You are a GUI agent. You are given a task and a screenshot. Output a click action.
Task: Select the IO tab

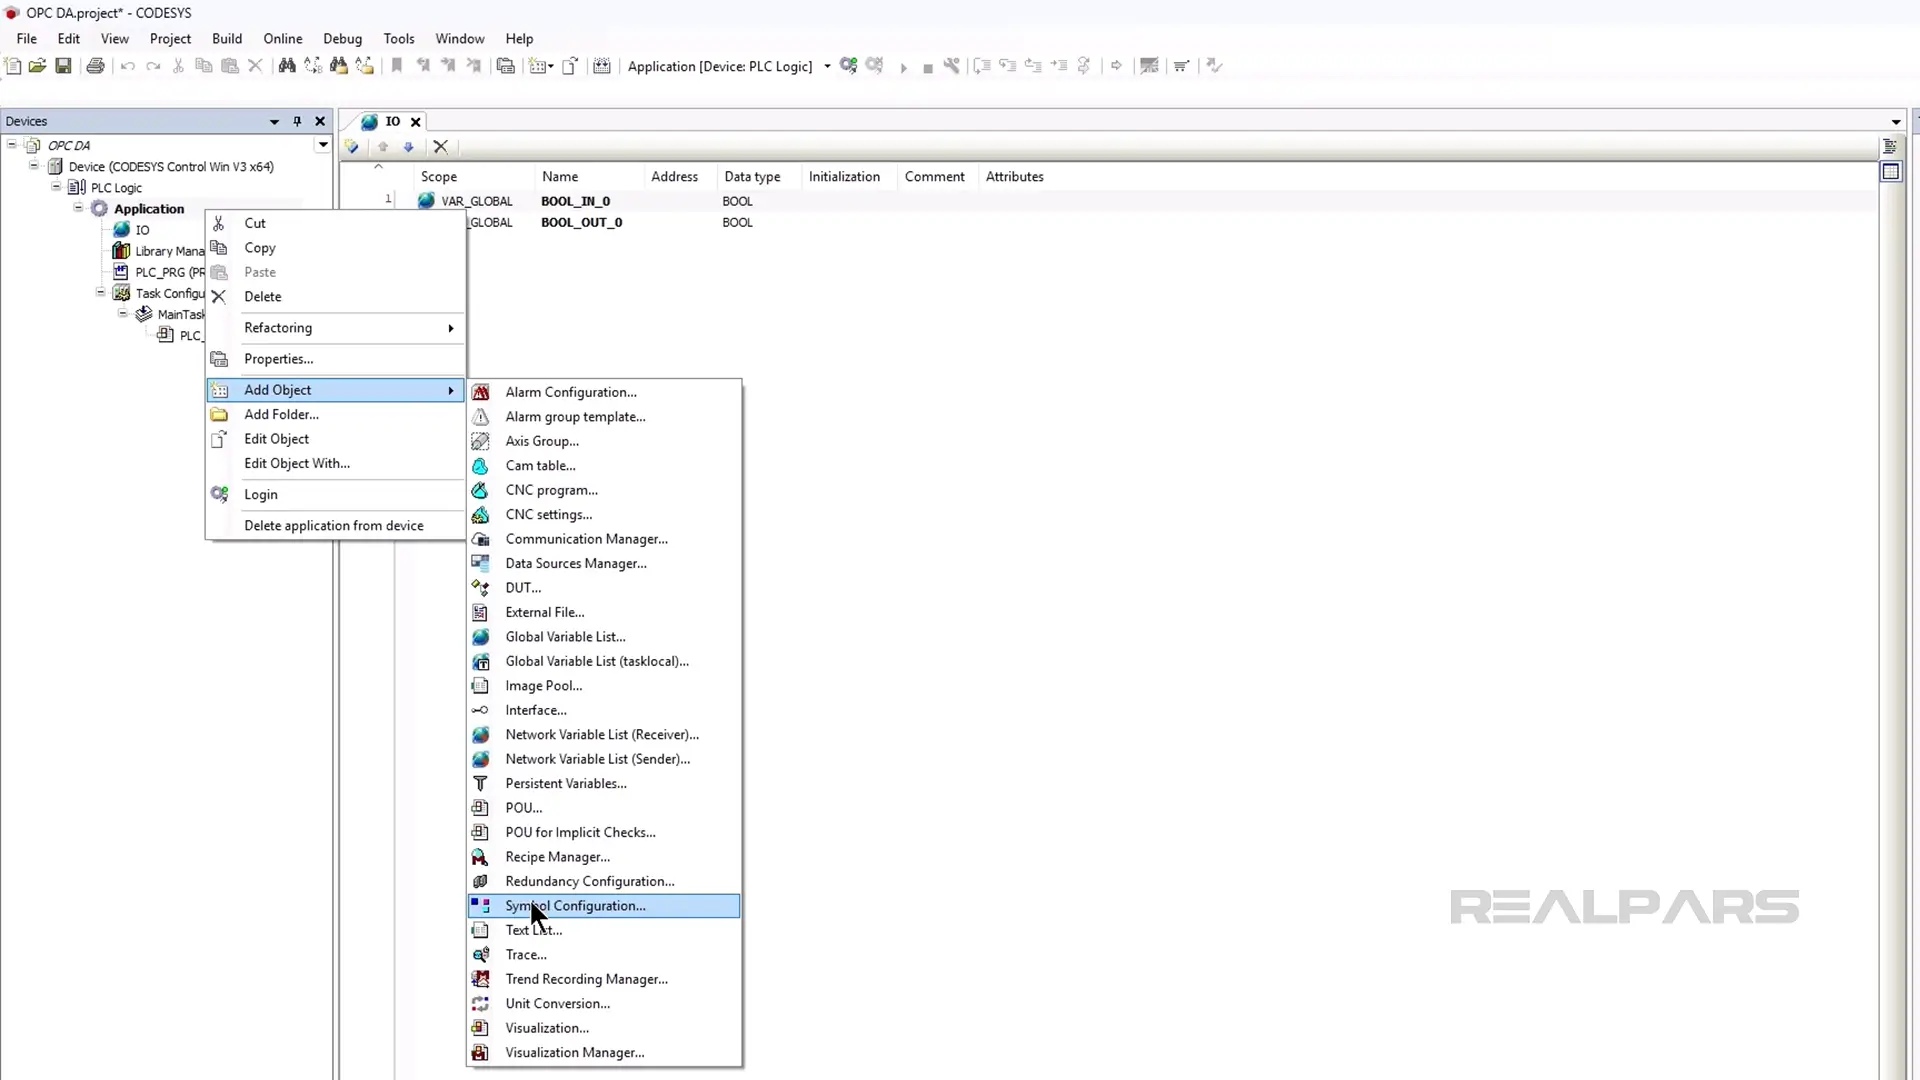(392, 121)
